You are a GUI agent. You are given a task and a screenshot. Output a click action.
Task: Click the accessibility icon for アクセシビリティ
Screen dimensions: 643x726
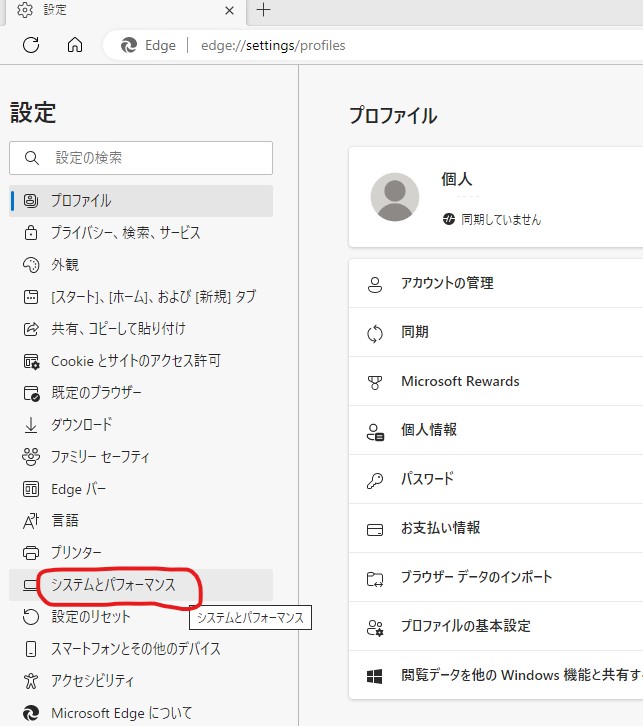point(31,681)
